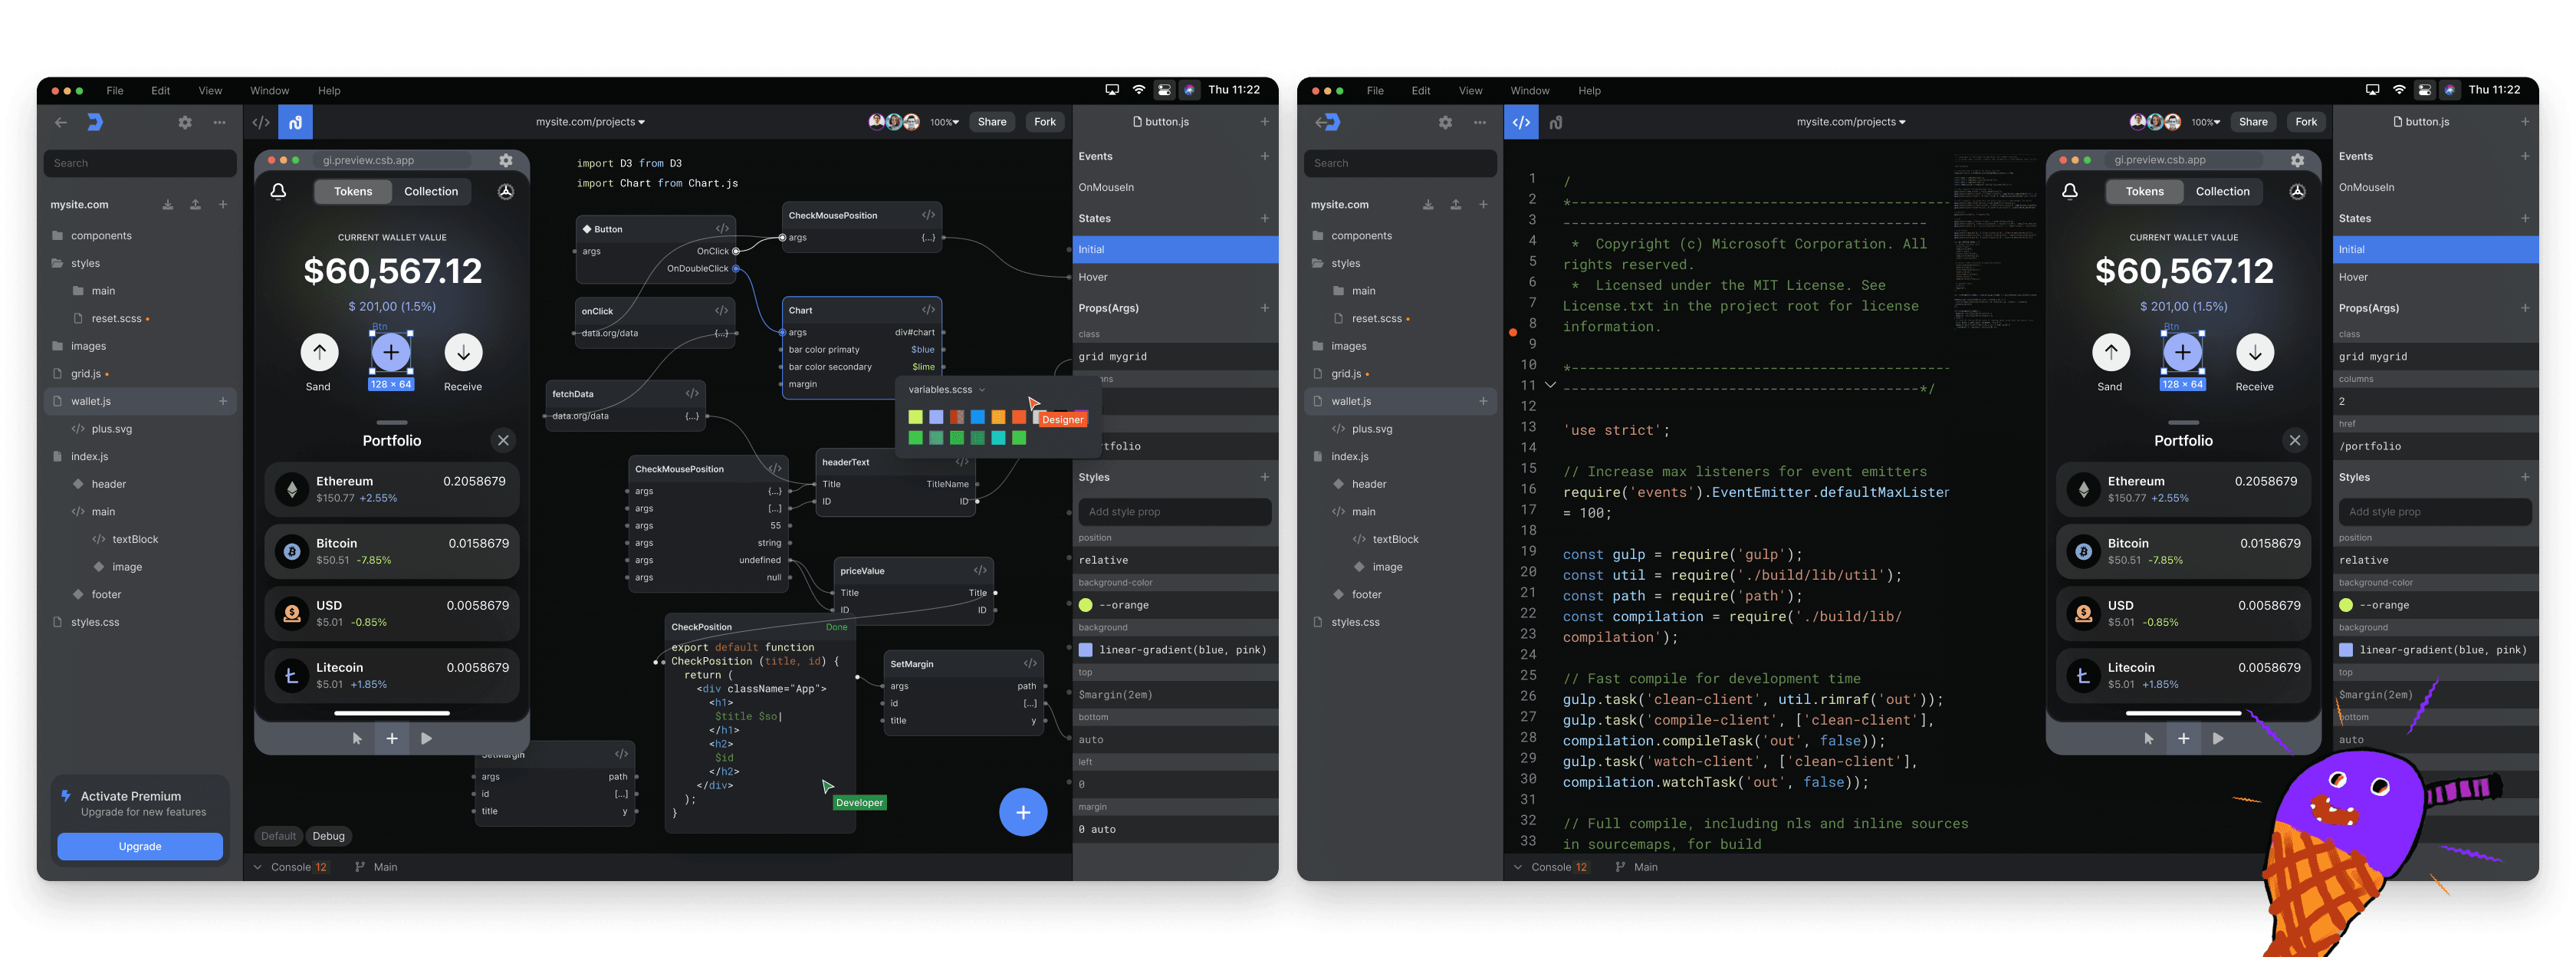Screen dimensions: 2576x957
Task: Switch canvas mode to Default
Action: (x=278, y=836)
